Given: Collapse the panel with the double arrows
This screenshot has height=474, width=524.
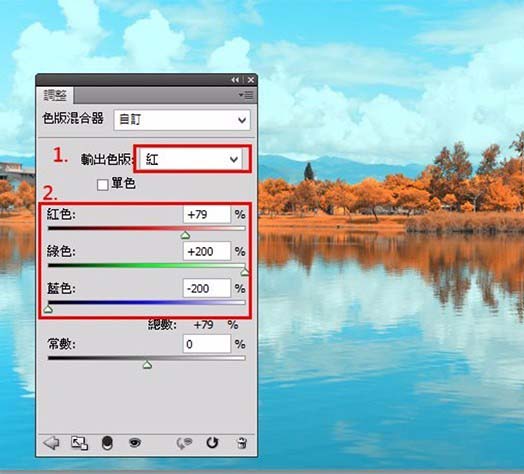Looking at the screenshot, I should [235, 80].
